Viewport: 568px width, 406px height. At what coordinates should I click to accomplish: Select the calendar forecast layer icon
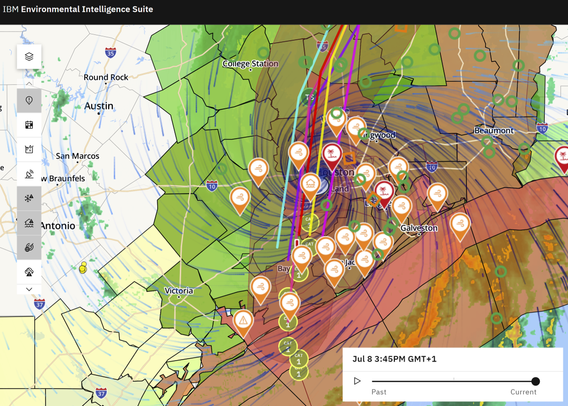click(x=29, y=125)
